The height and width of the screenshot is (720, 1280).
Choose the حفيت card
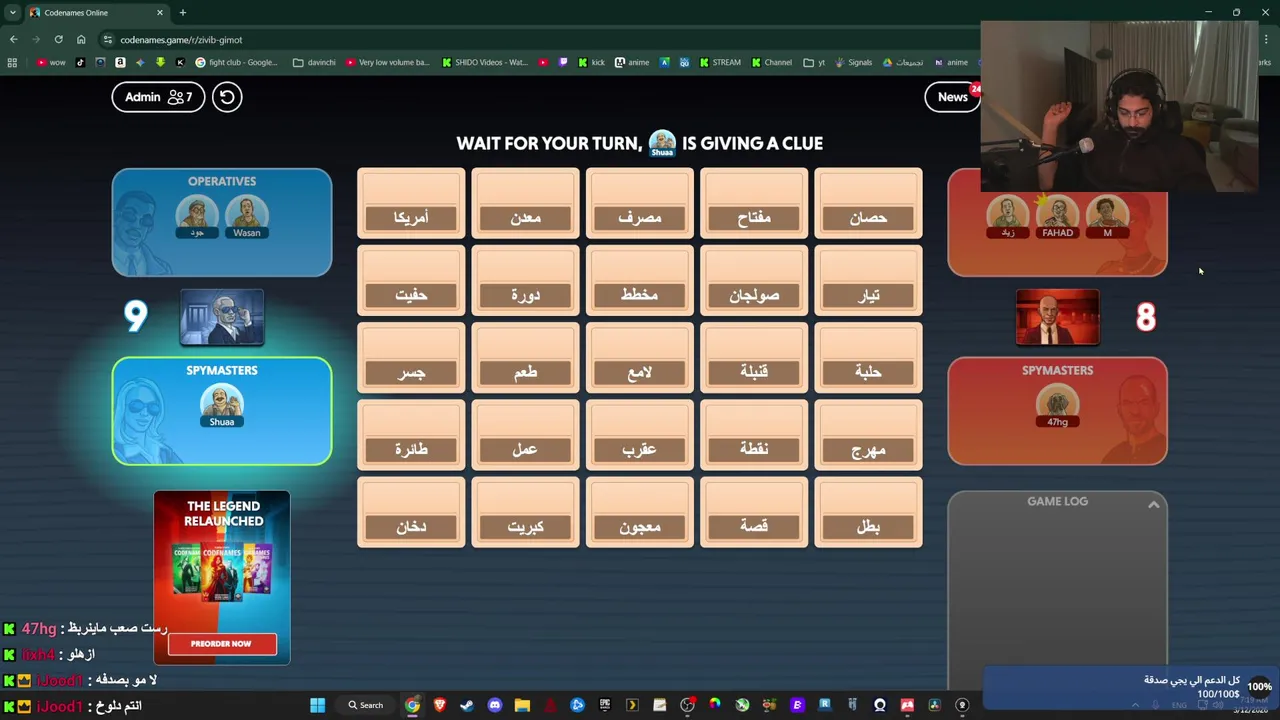411,281
